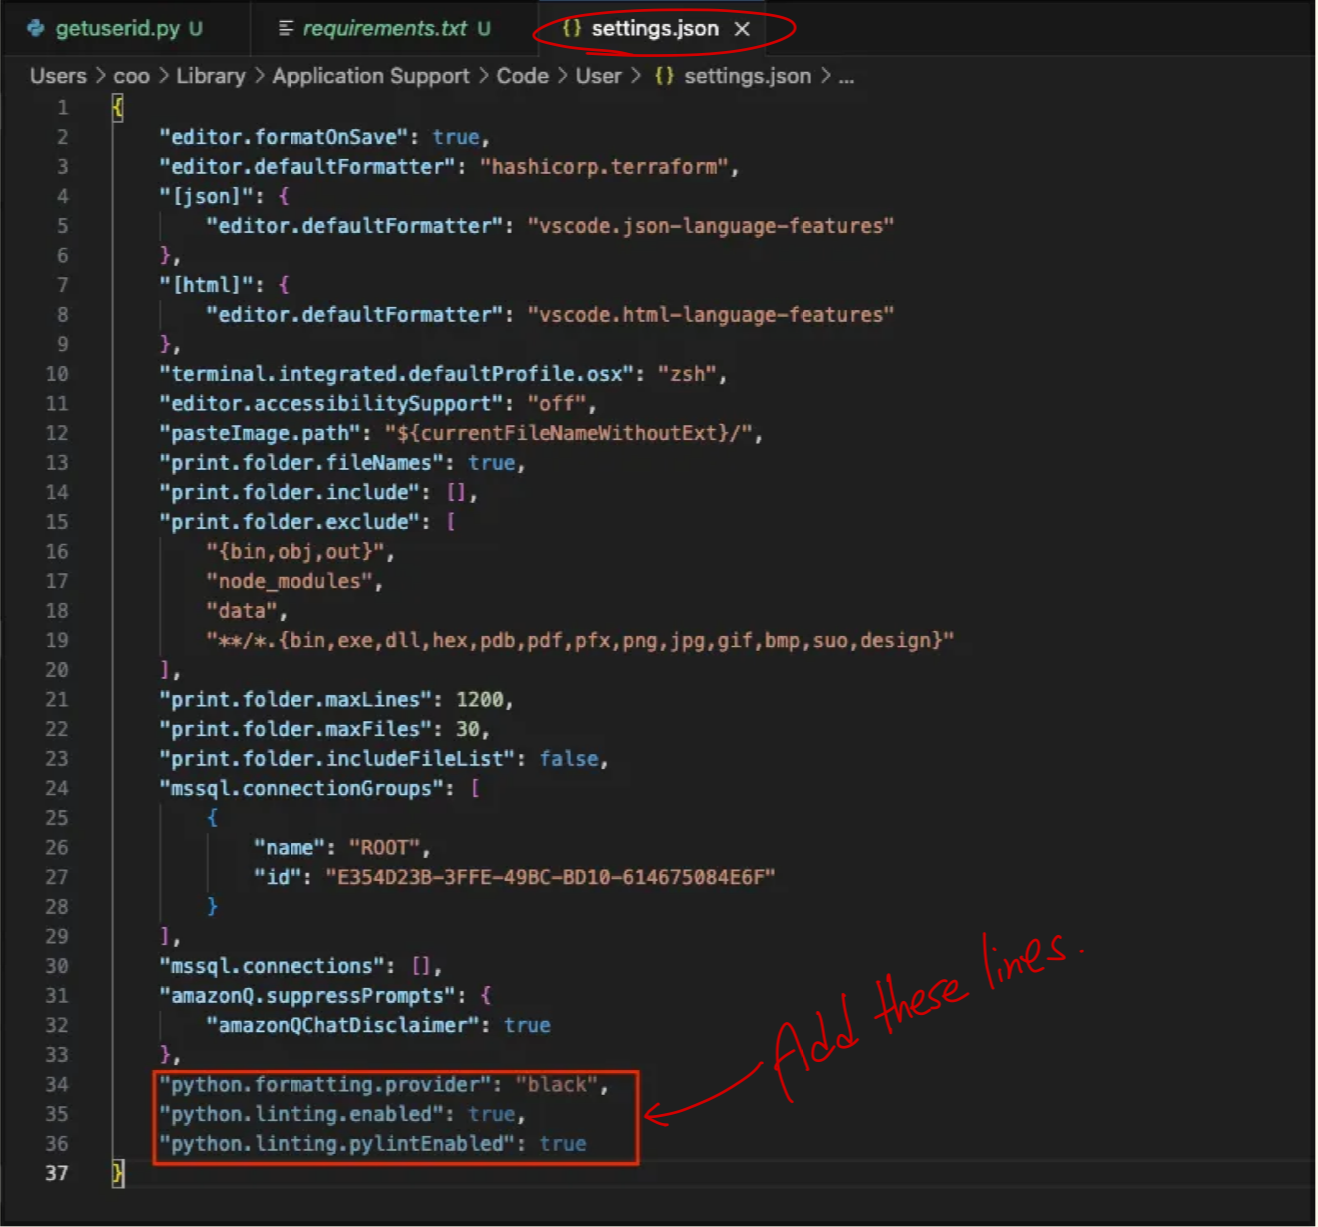Click the JSON braces icon in the breadcrumb

(x=664, y=76)
